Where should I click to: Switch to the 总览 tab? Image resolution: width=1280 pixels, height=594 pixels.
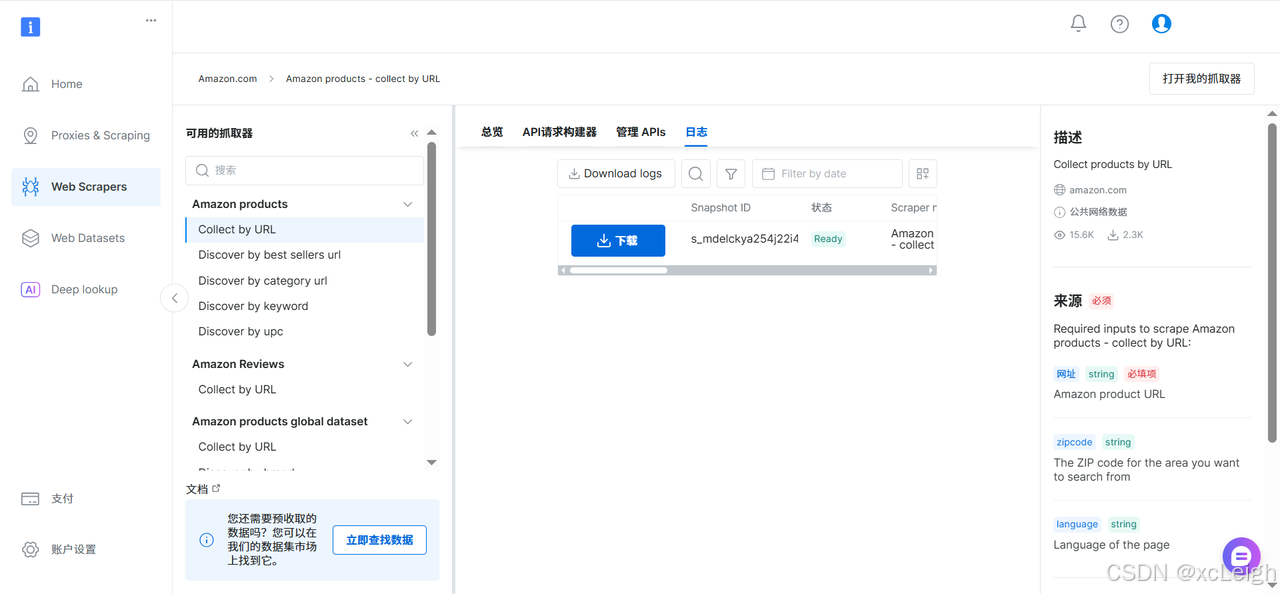(x=492, y=132)
